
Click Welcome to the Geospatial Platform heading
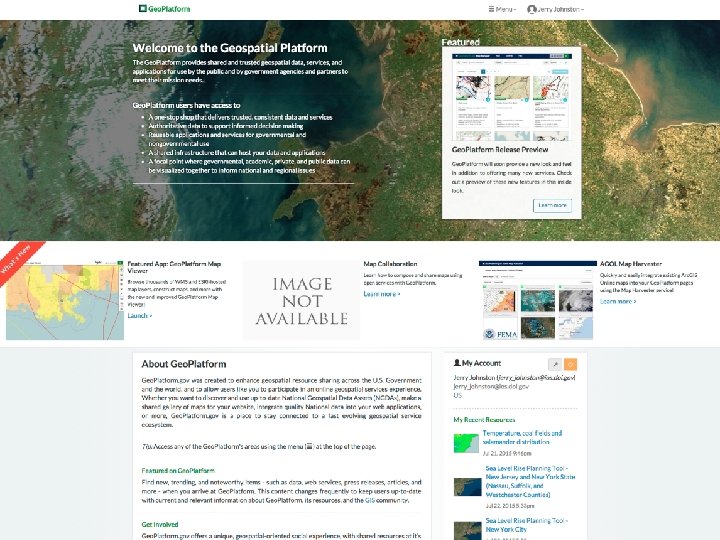tap(230, 48)
